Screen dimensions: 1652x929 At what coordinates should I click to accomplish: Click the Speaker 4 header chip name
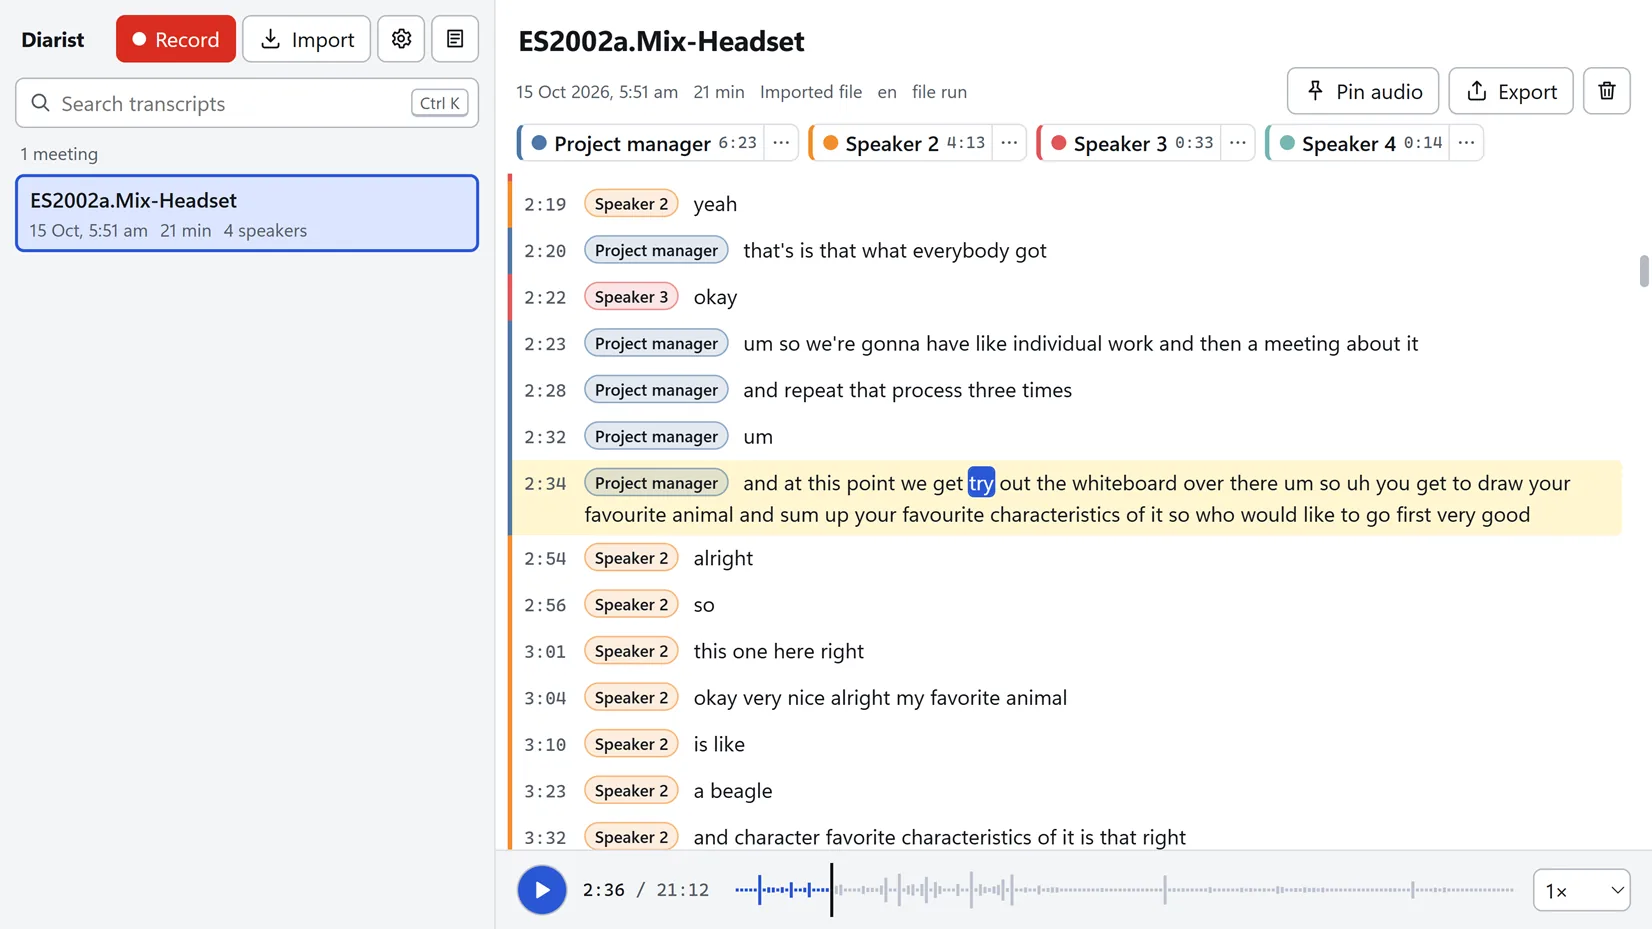pyautogui.click(x=1349, y=144)
